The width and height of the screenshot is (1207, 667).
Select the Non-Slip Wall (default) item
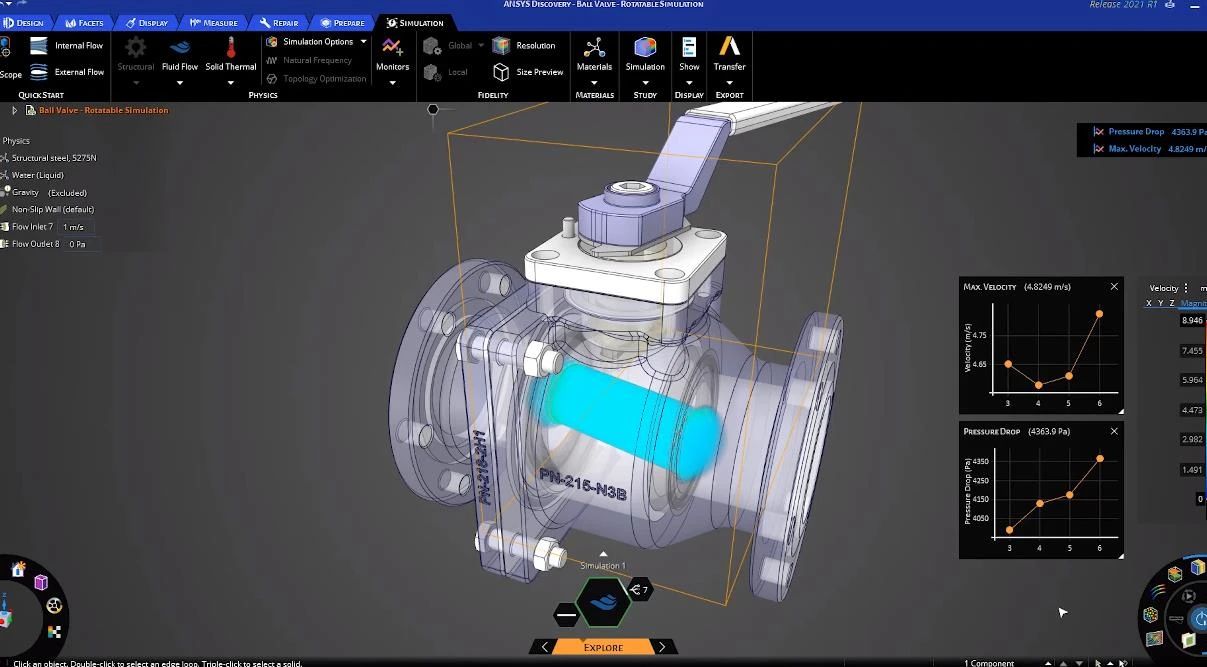(48, 209)
